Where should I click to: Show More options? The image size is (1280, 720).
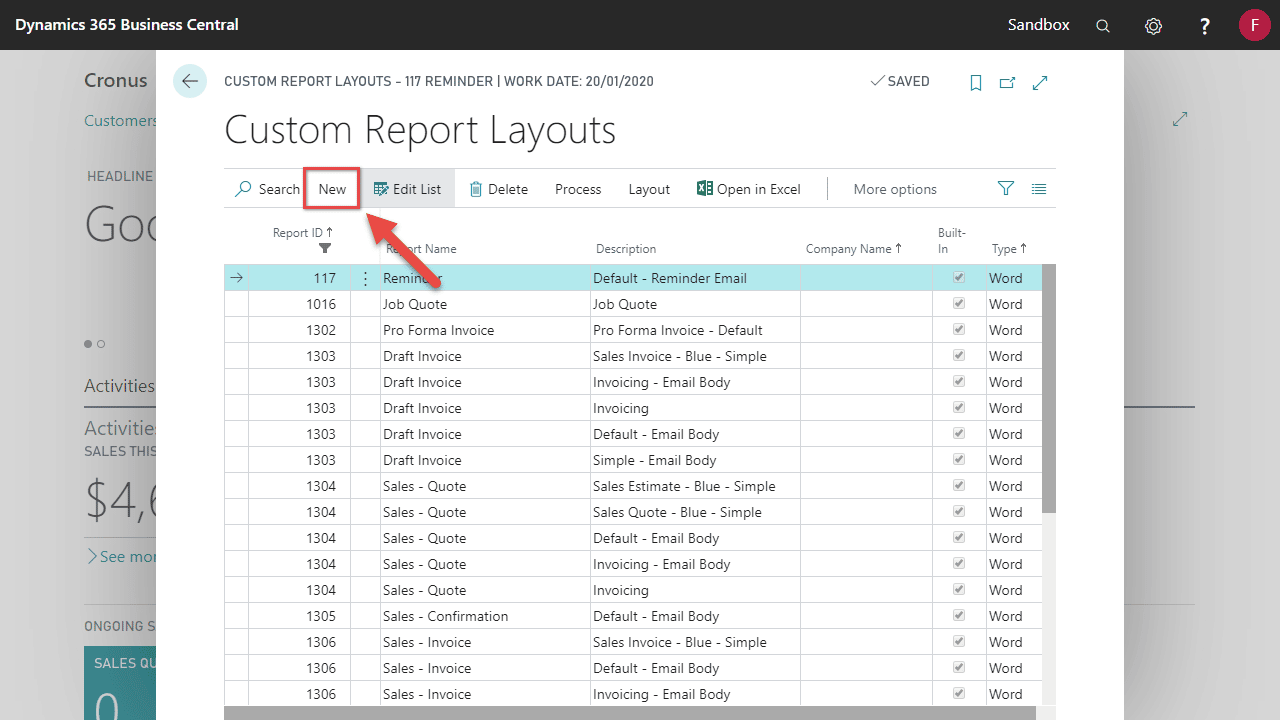click(x=895, y=189)
